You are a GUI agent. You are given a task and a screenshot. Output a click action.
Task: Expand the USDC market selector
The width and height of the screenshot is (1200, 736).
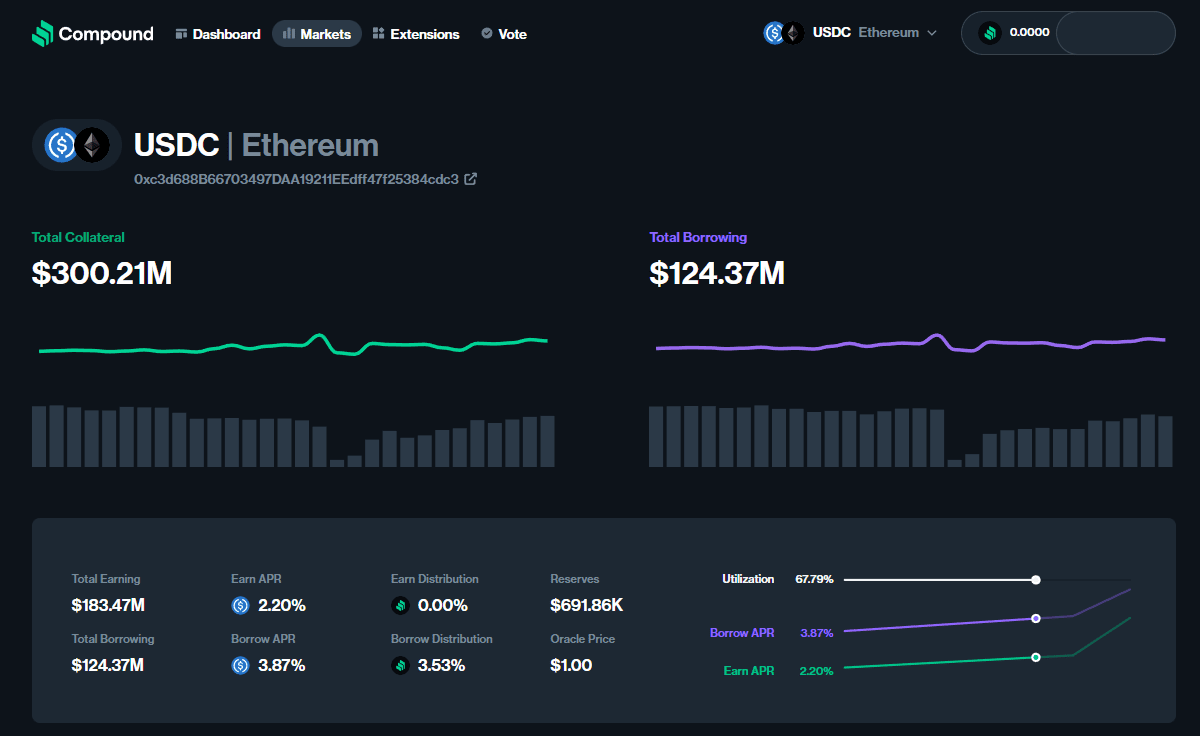tap(830, 32)
